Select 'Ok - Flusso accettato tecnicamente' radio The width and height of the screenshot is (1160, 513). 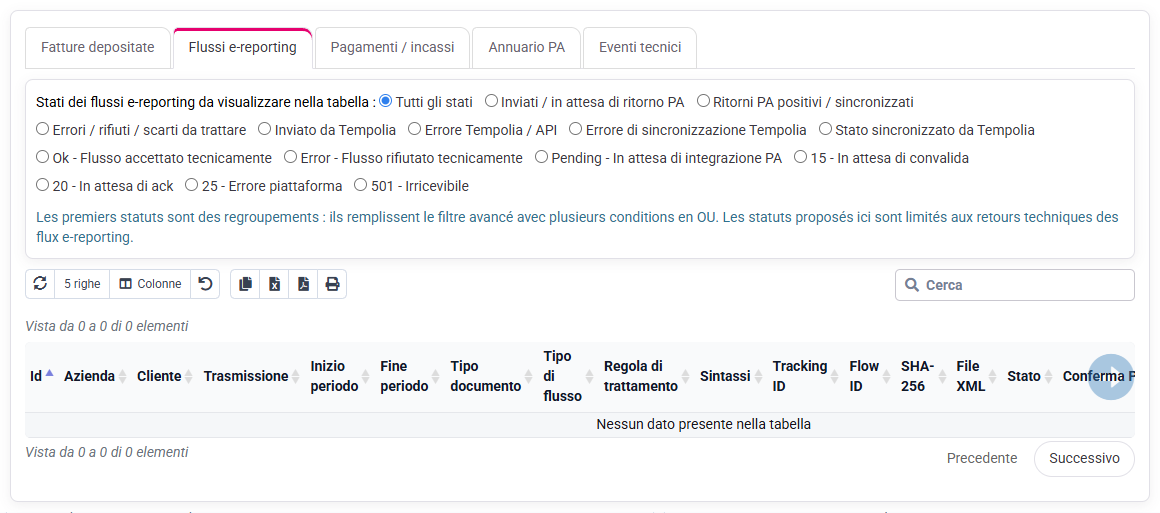(x=42, y=157)
